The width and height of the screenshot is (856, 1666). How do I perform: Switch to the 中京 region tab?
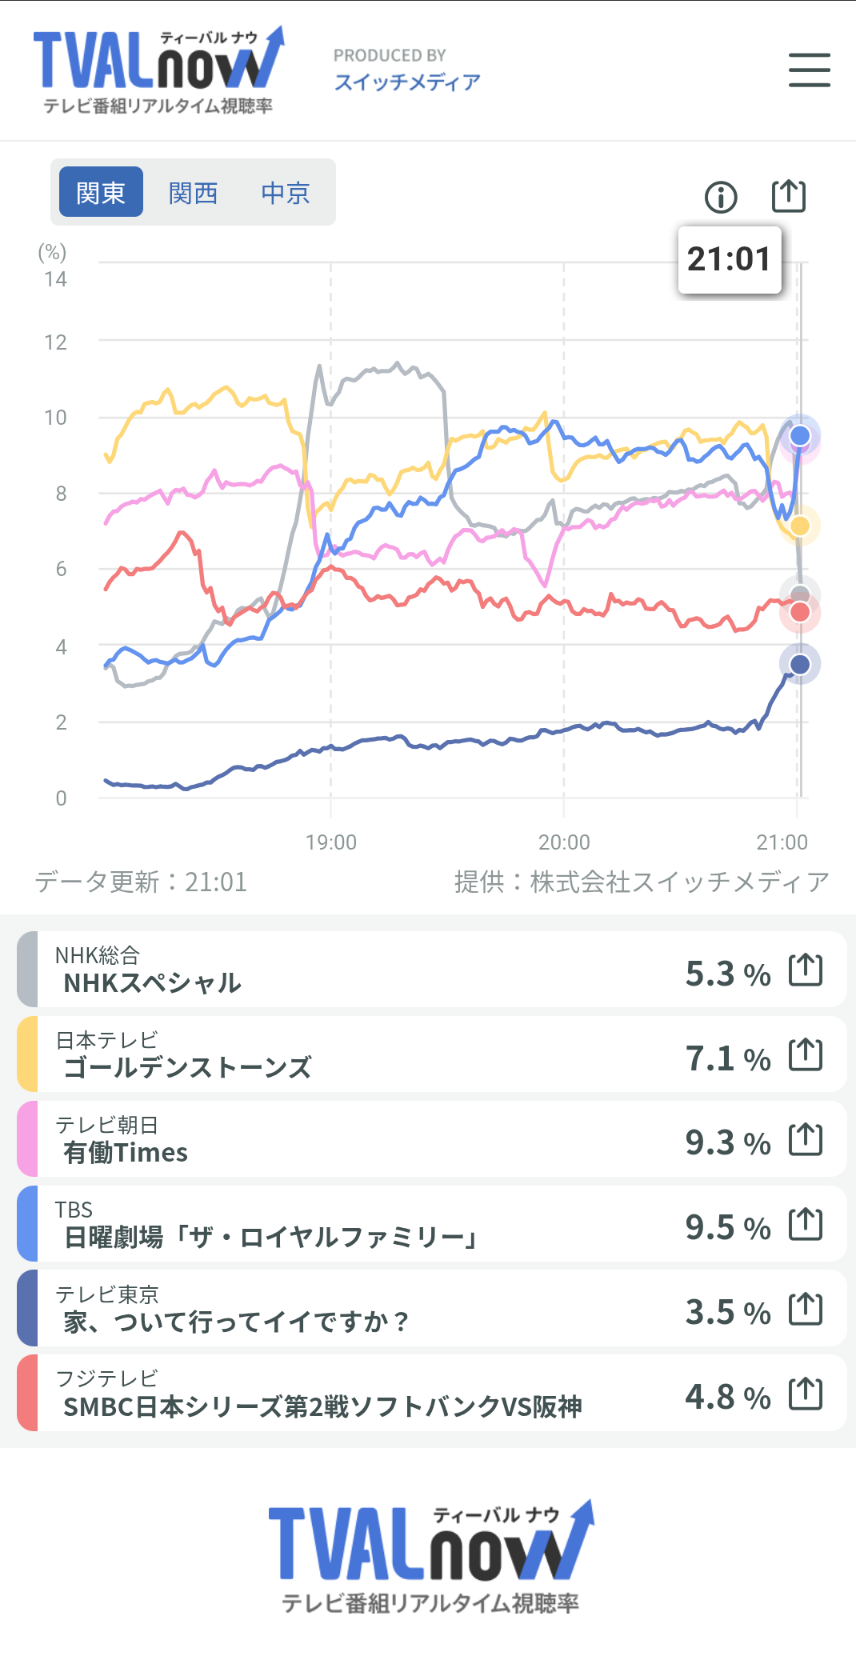(x=285, y=192)
